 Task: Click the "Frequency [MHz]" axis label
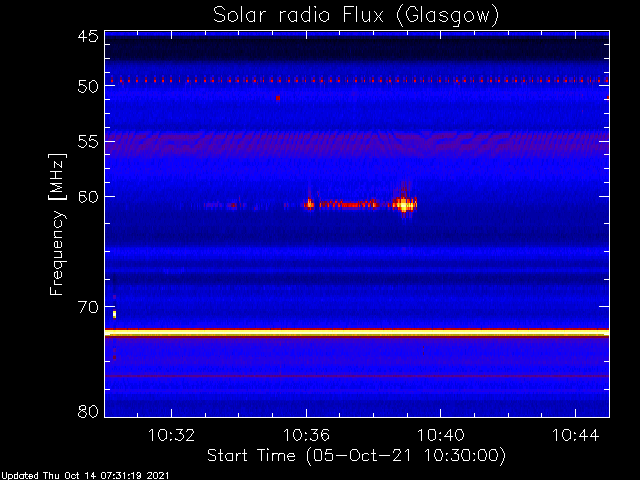click(57, 224)
